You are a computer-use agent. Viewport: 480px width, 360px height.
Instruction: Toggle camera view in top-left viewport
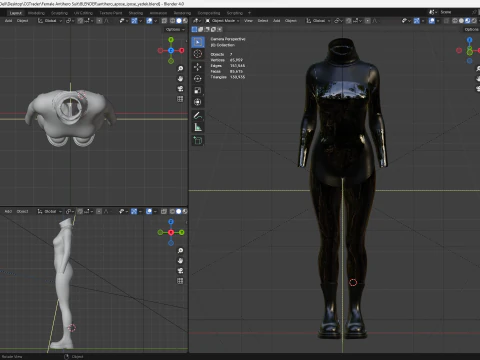[180, 89]
